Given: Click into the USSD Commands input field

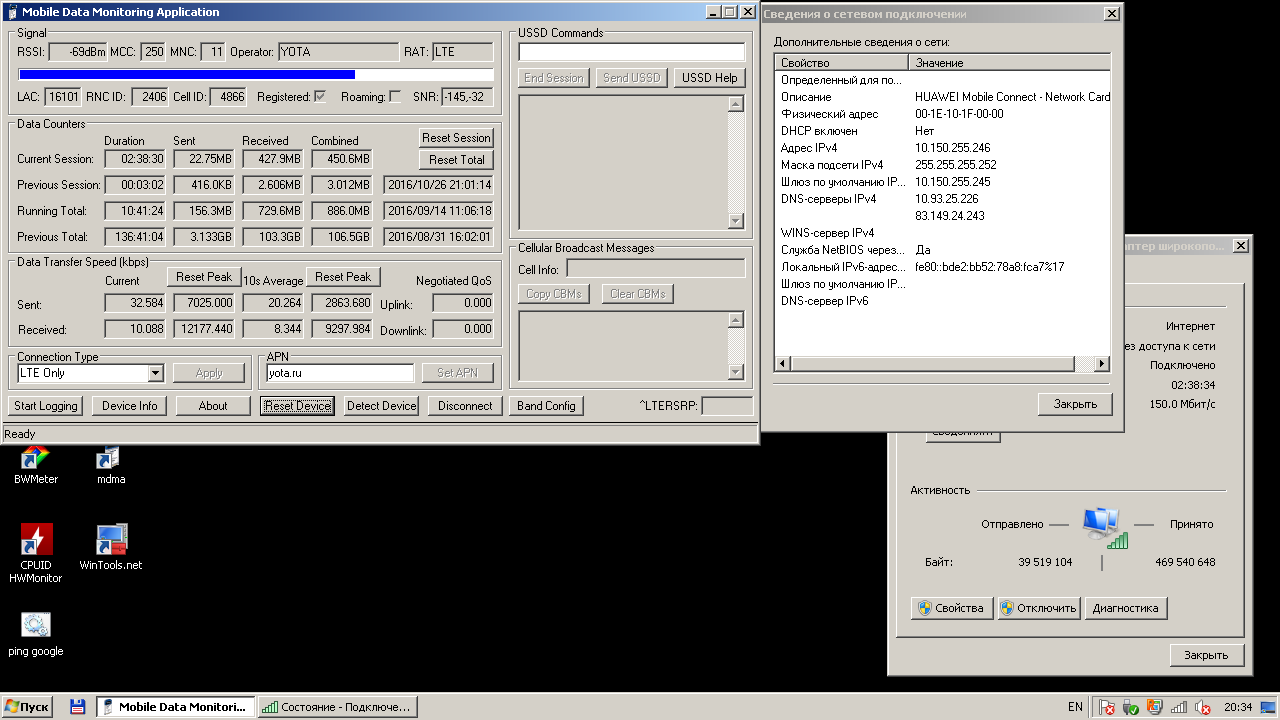Looking at the screenshot, I should coord(631,52).
